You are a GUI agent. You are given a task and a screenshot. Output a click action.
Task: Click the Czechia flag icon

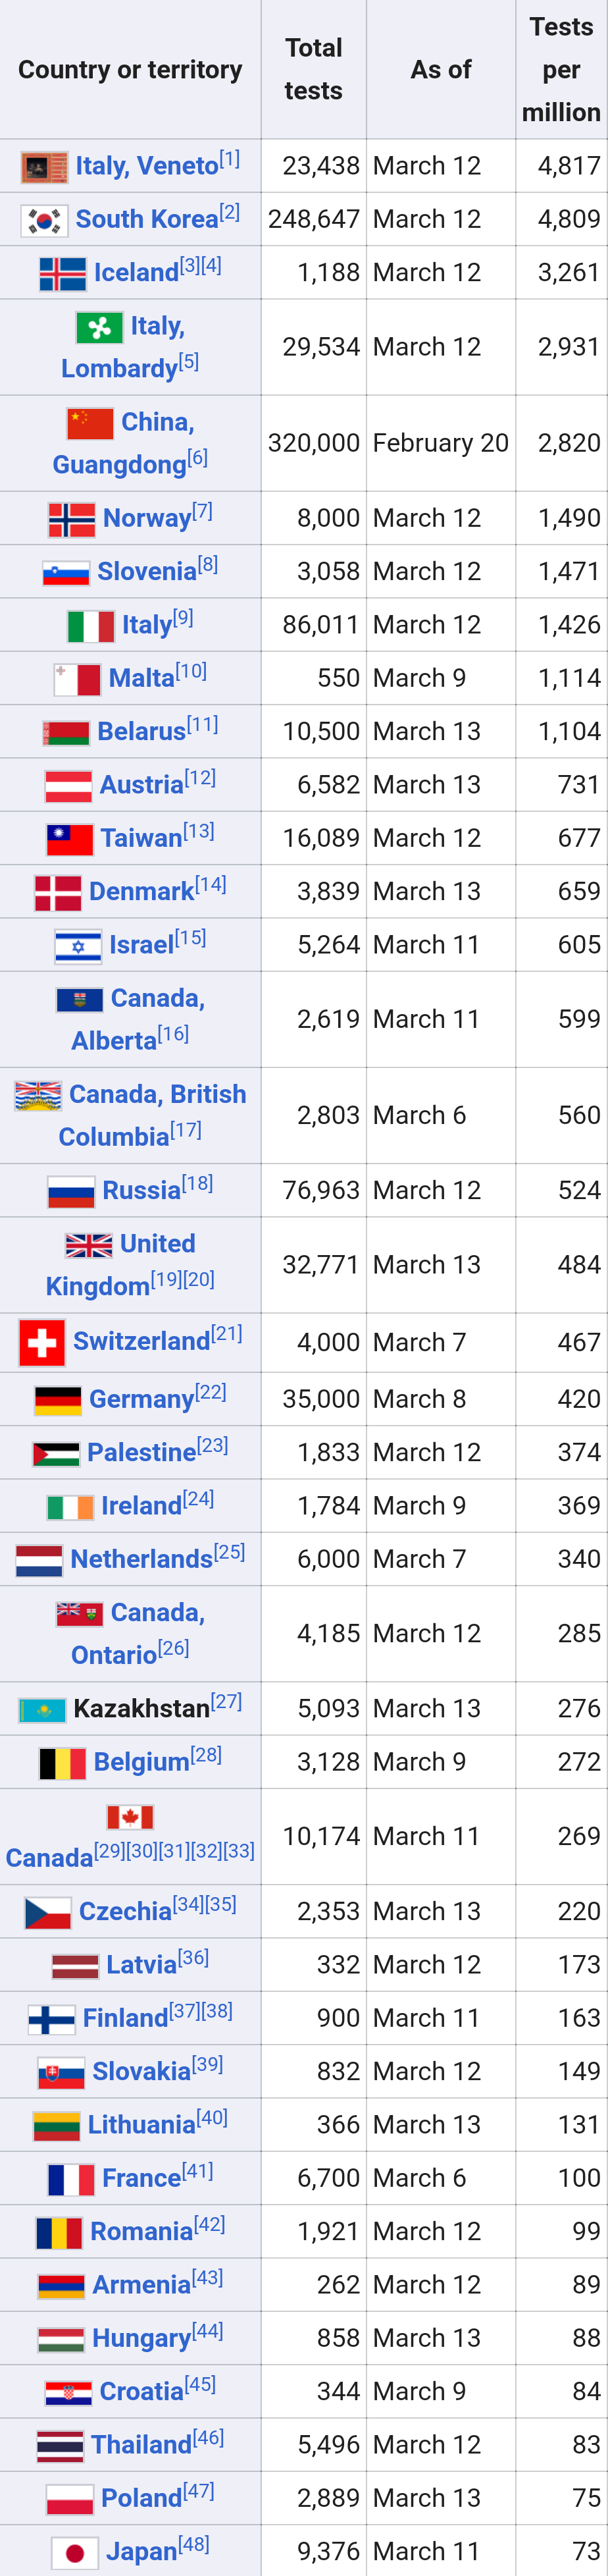pyautogui.click(x=47, y=1913)
